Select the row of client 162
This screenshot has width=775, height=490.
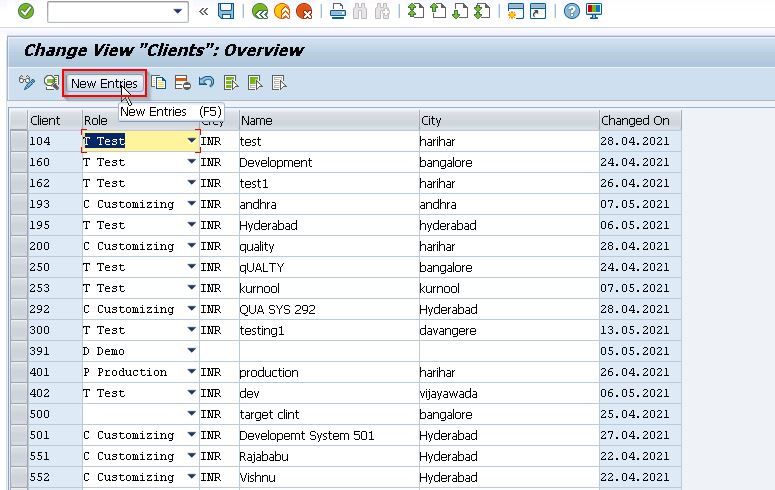(x=18, y=183)
